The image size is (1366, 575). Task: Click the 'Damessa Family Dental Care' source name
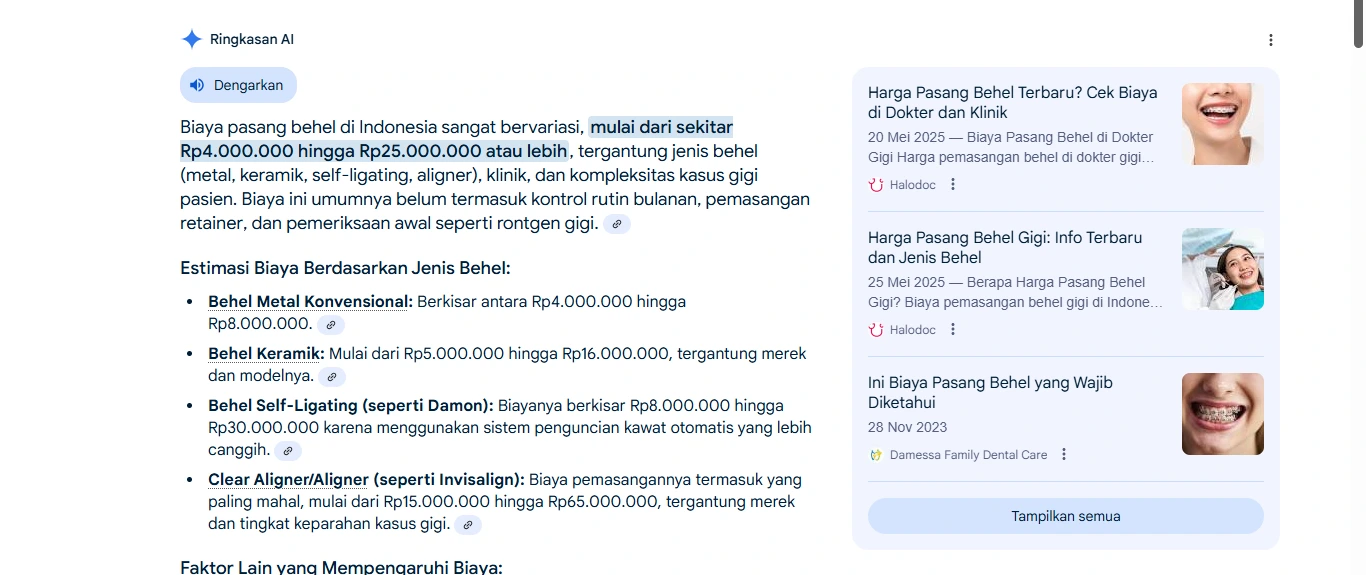click(969, 454)
